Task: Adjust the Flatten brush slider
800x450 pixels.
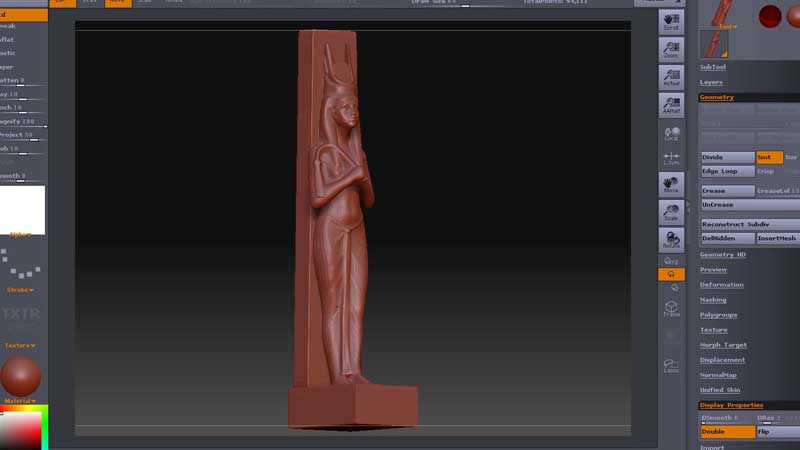Action: pyautogui.click(x=23, y=81)
